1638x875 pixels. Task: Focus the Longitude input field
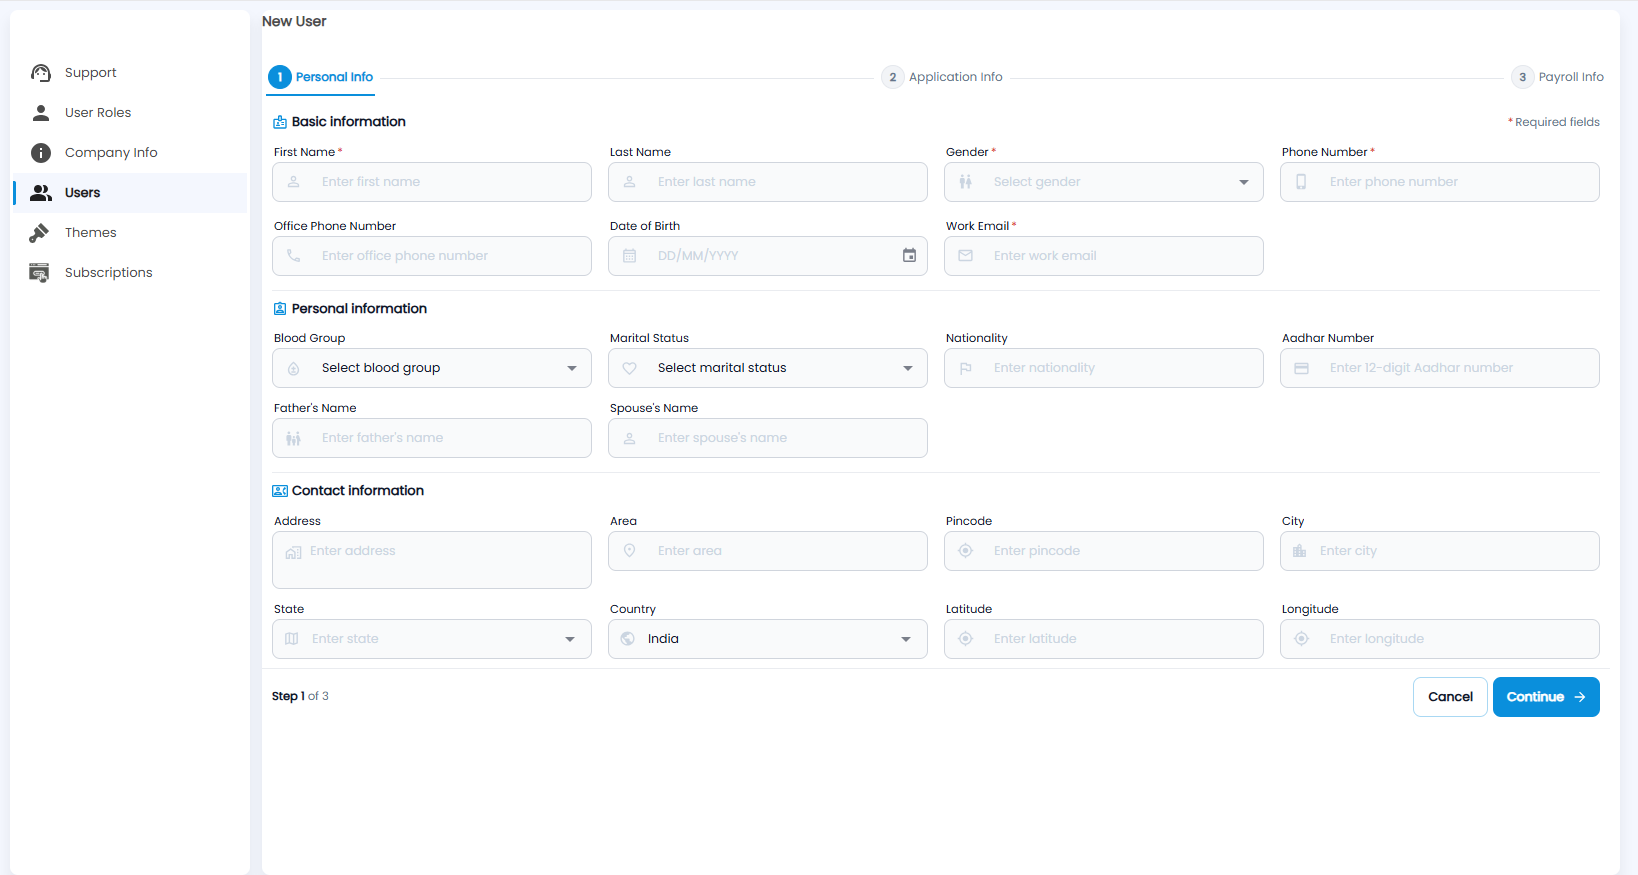pos(1440,639)
